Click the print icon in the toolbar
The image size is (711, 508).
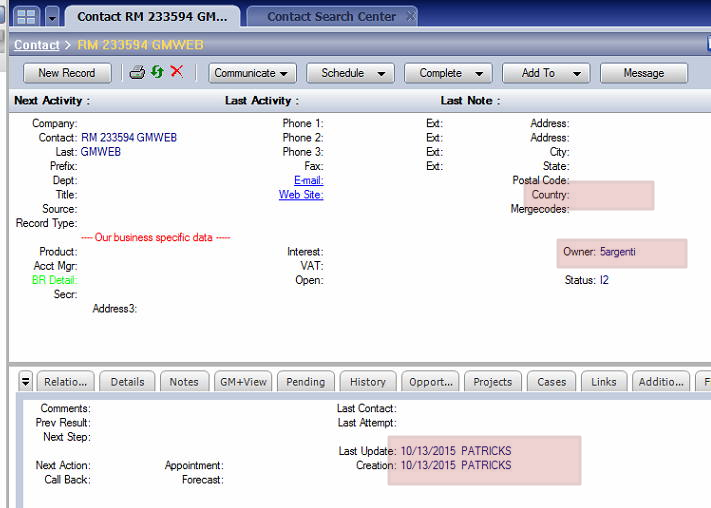tap(138, 73)
